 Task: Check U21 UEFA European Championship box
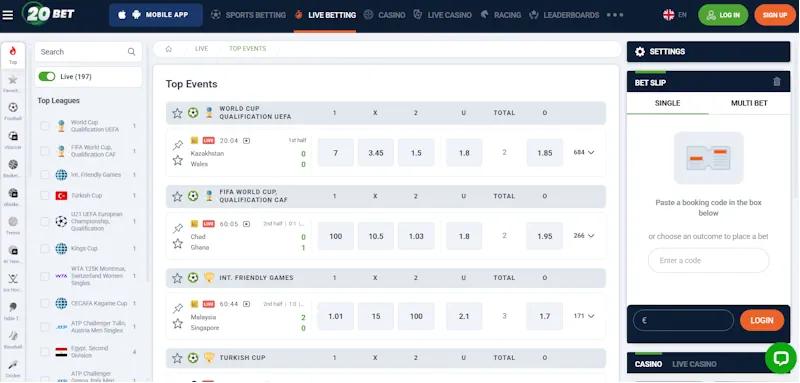coord(45,221)
